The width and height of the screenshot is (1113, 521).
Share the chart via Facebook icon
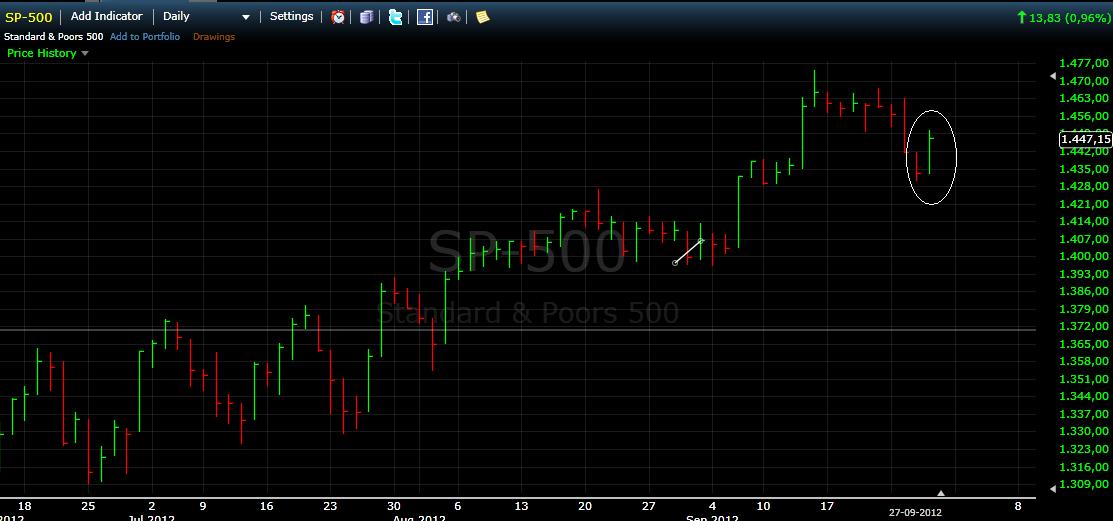[x=424, y=17]
